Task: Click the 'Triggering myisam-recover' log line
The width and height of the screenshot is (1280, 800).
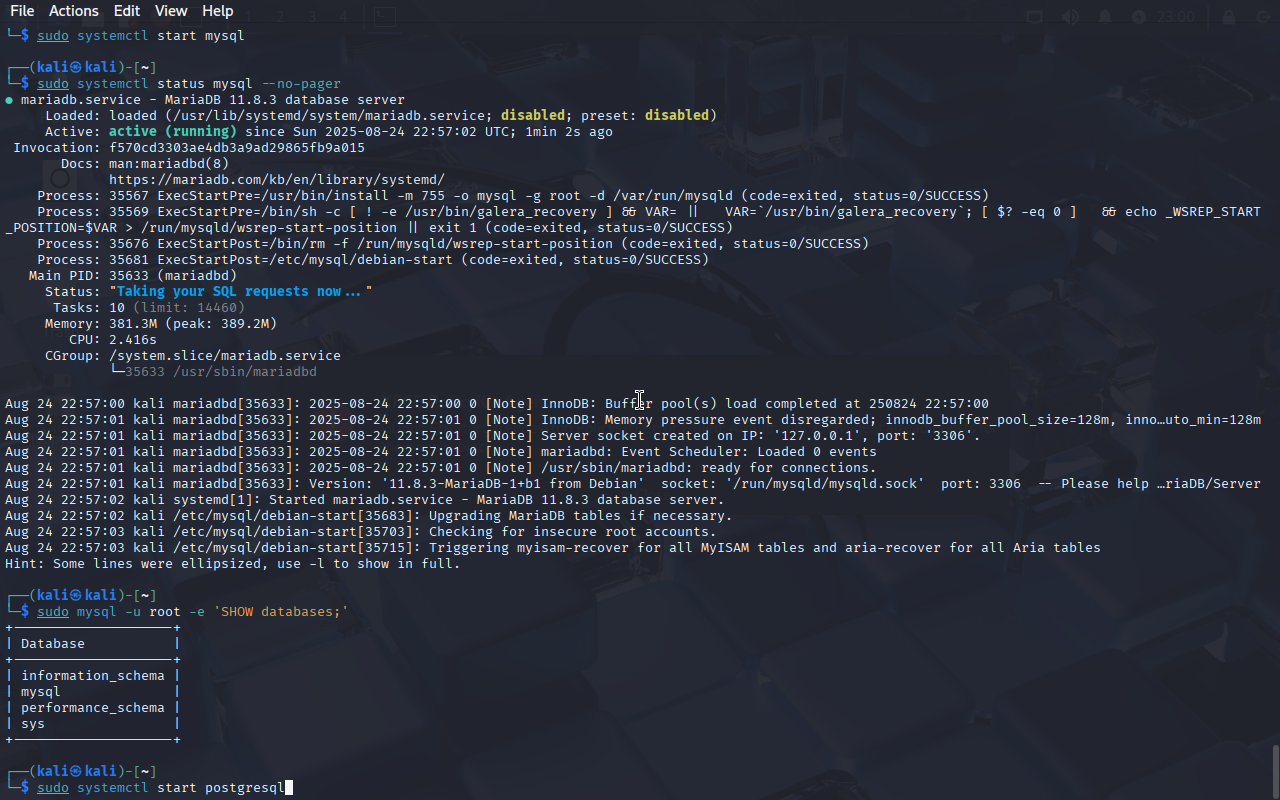Action: (x=553, y=548)
